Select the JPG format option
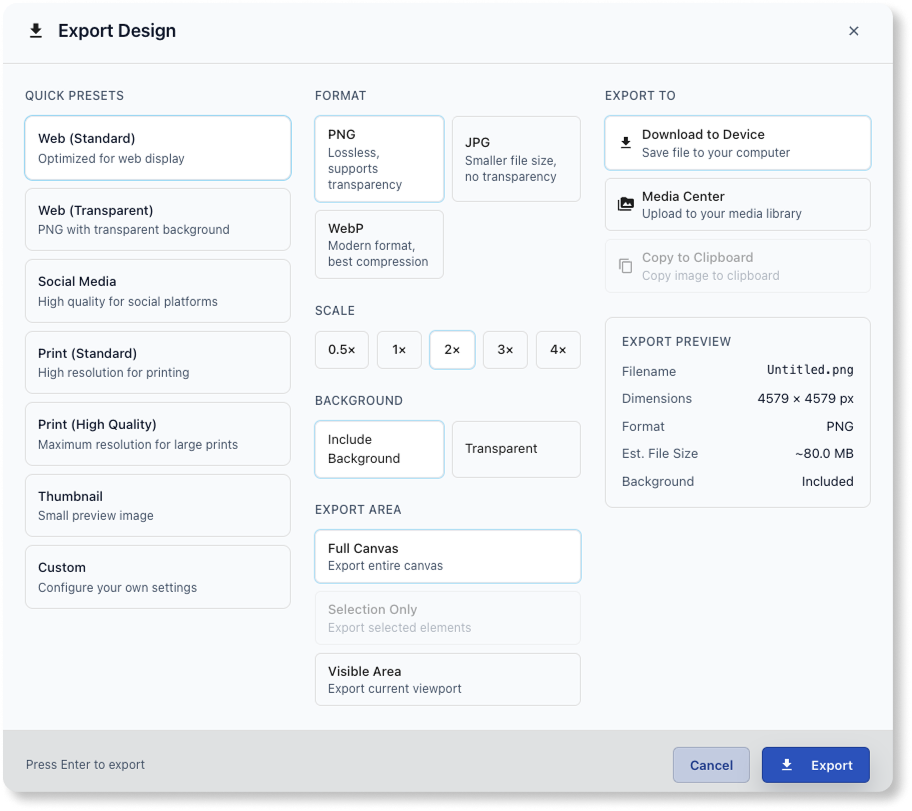The width and height of the screenshot is (912, 811). [516, 158]
